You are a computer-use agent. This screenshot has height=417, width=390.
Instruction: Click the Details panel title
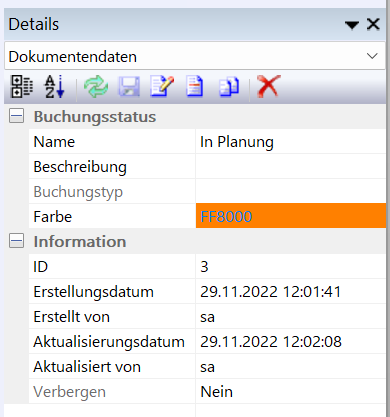pos(34,24)
